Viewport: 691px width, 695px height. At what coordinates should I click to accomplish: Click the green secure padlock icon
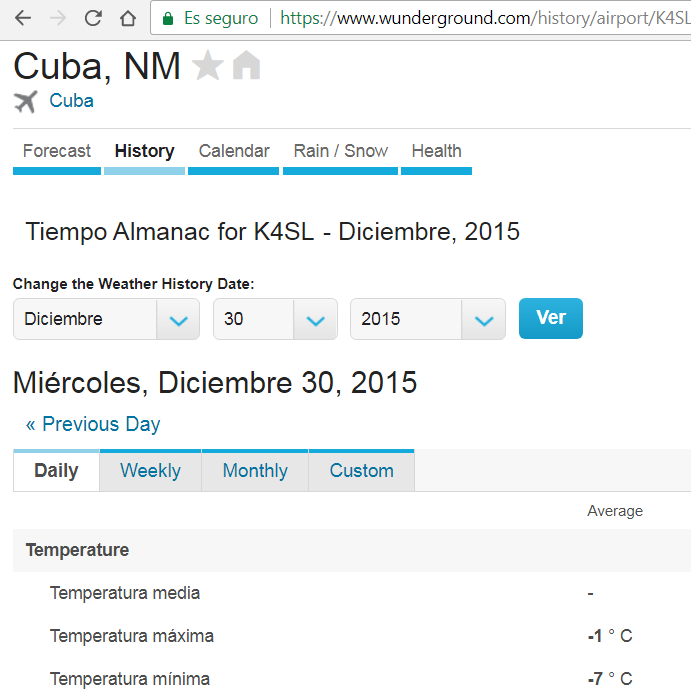(168, 18)
